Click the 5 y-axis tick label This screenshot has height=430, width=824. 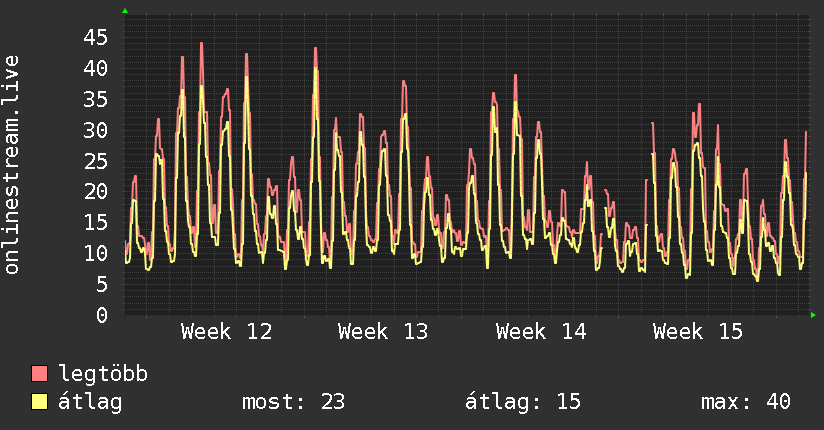(102, 284)
